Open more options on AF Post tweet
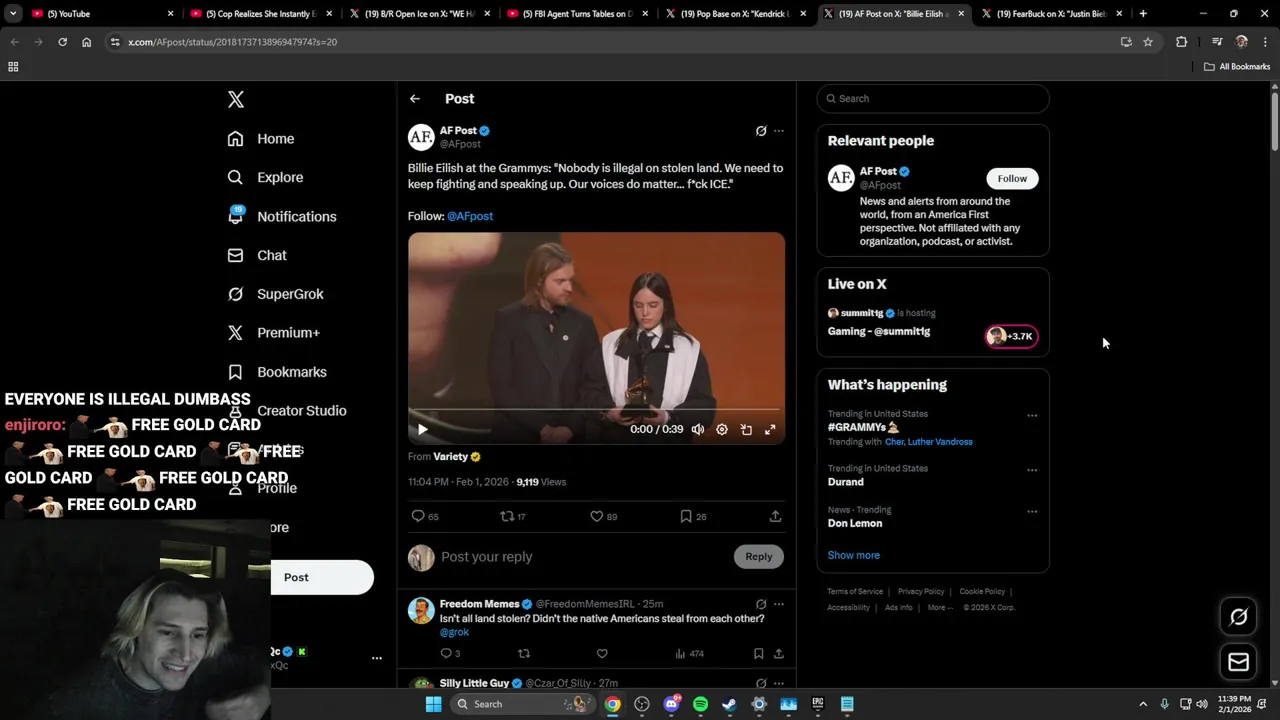This screenshot has width=1280, height=720. coord(779,131)
